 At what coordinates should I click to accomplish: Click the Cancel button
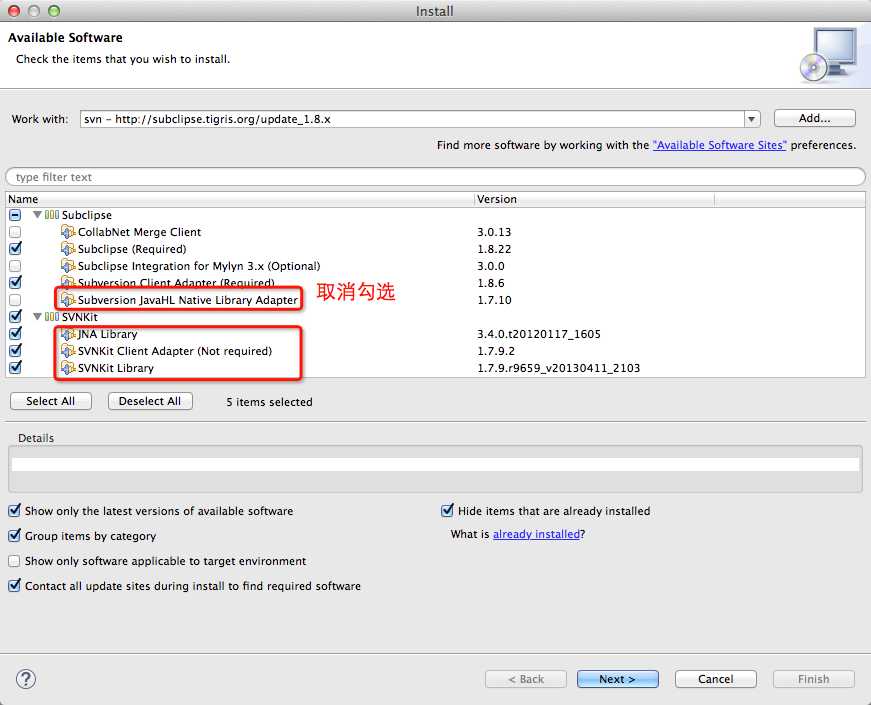click(715, 679)
